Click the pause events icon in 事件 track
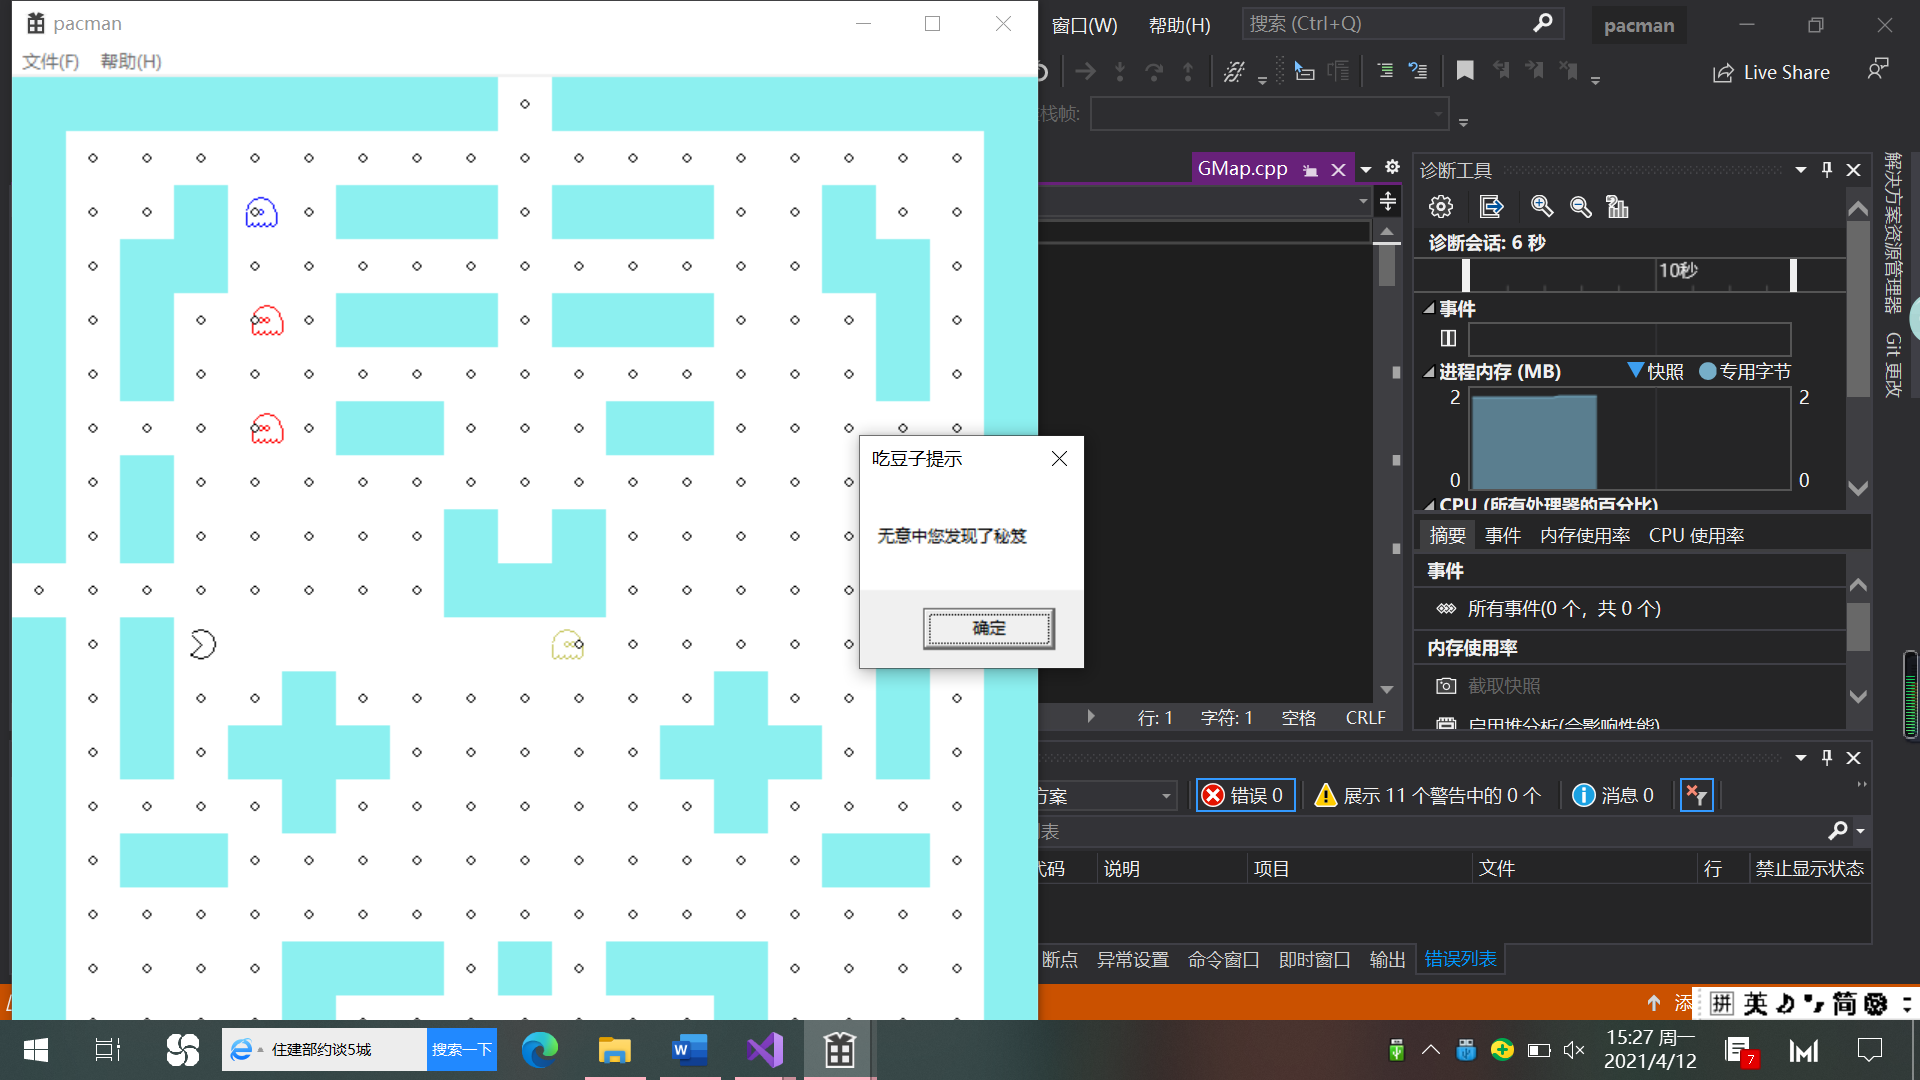This screenshot has width=1920, height=1080. [x=1448, y=338]
